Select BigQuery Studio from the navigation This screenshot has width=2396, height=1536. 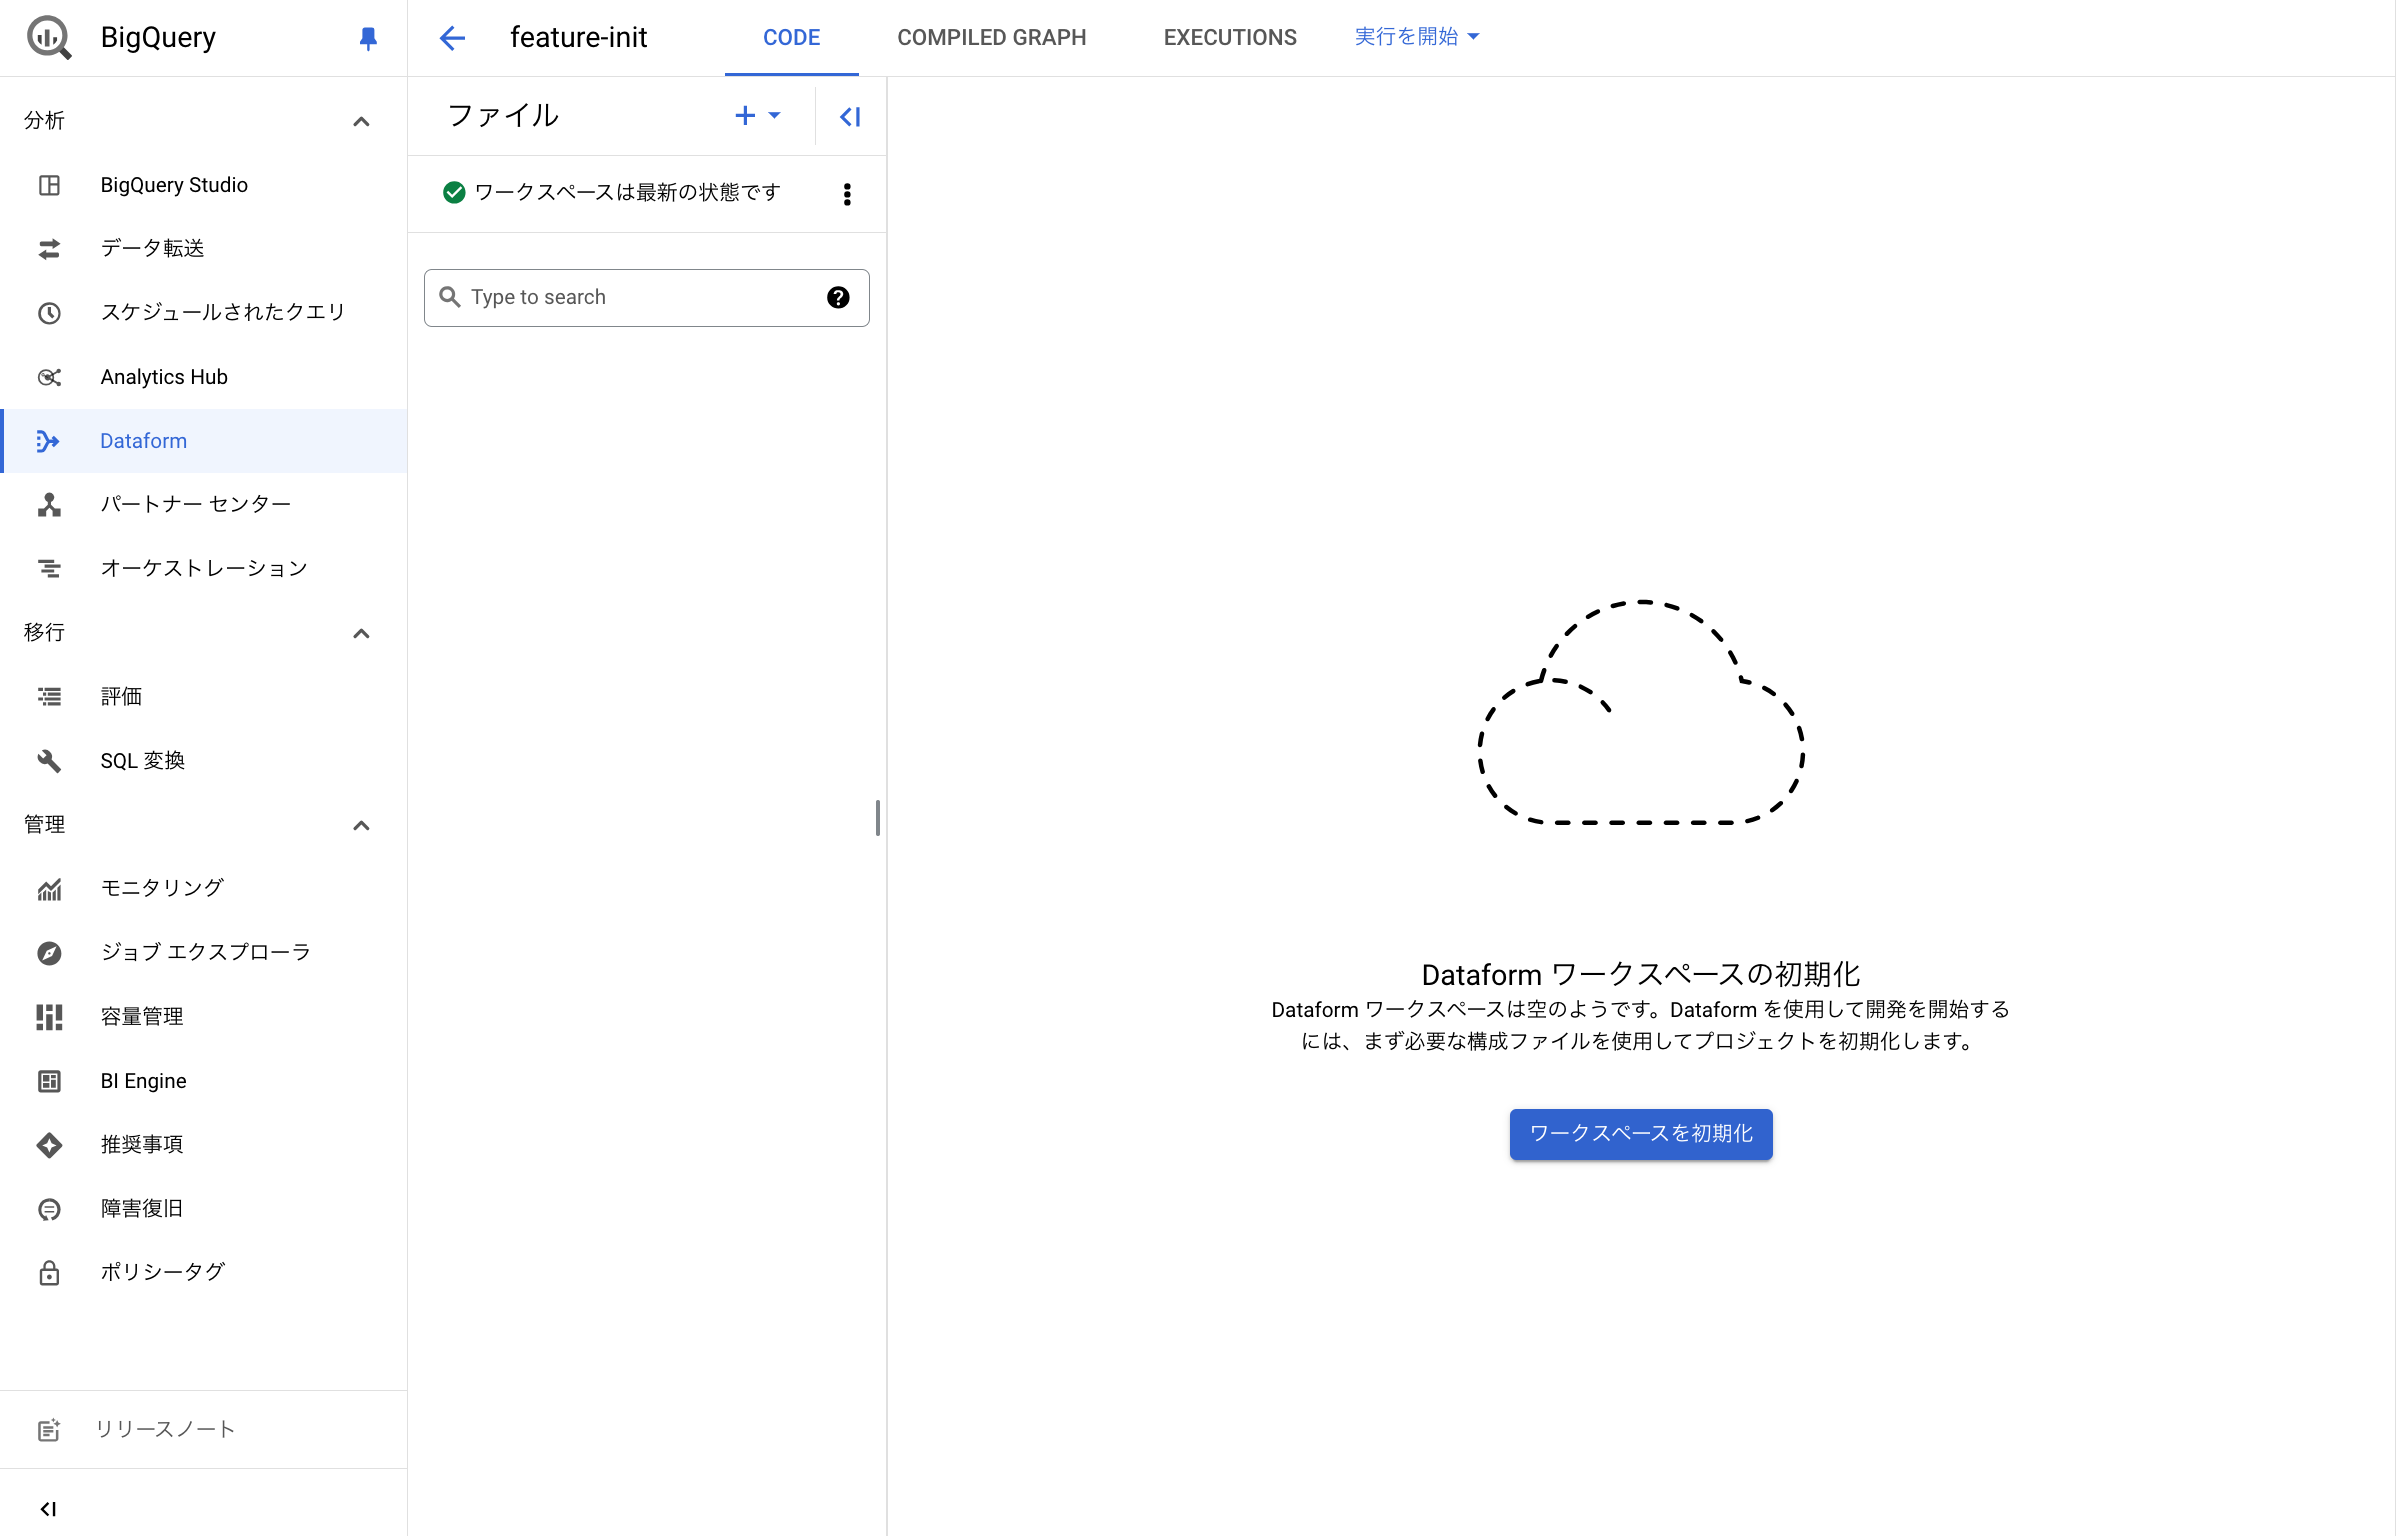click(173, 184)
